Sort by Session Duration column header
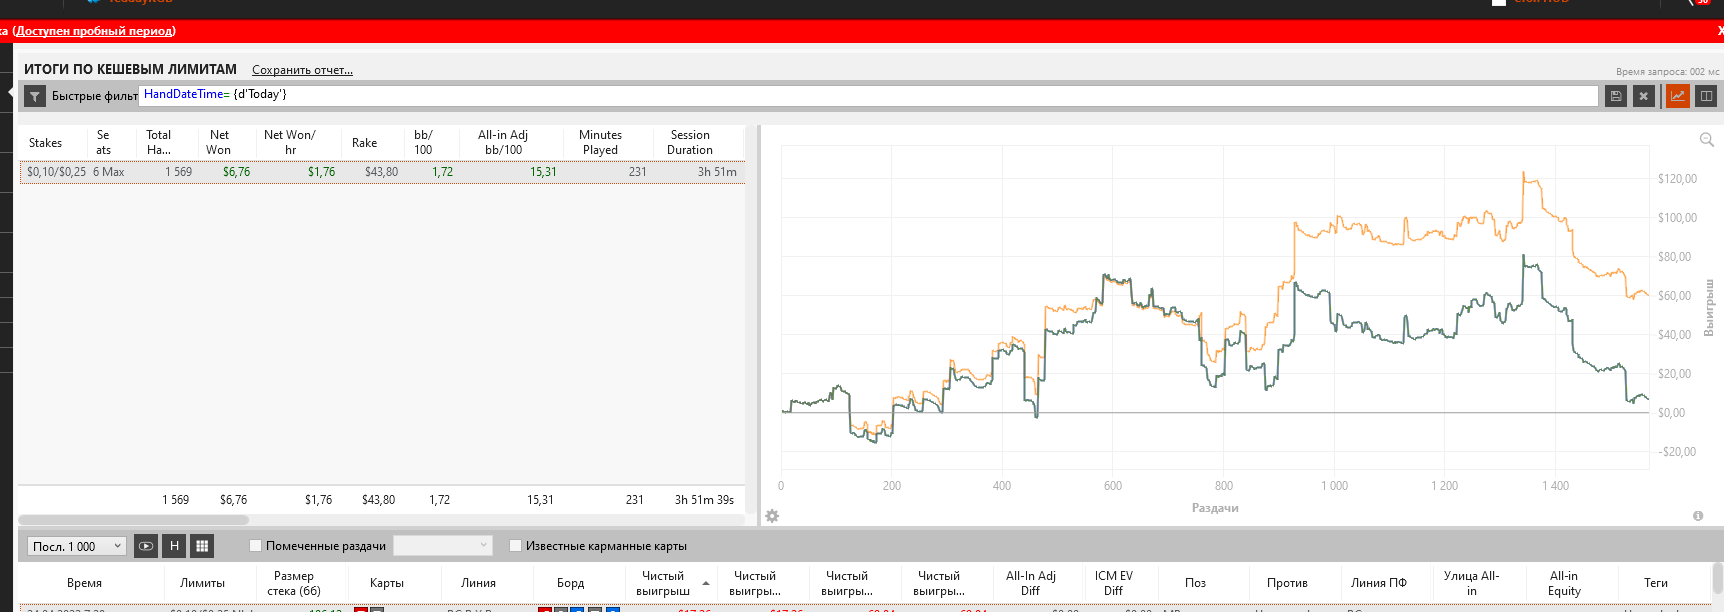Viewport: 1724px width, 612px height. (690, 142)
